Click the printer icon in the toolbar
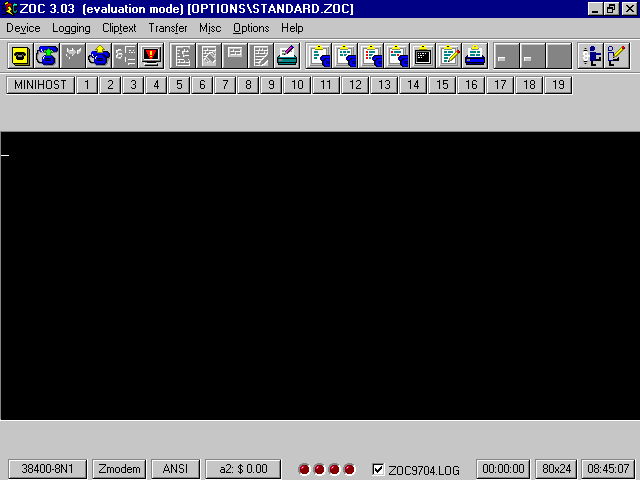 pos(475,56)
